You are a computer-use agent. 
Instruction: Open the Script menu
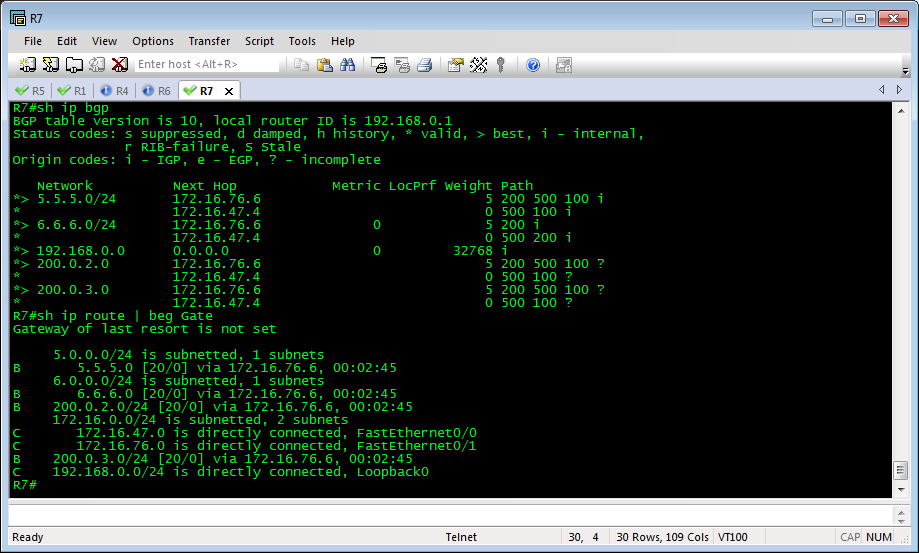pos(259,41)
